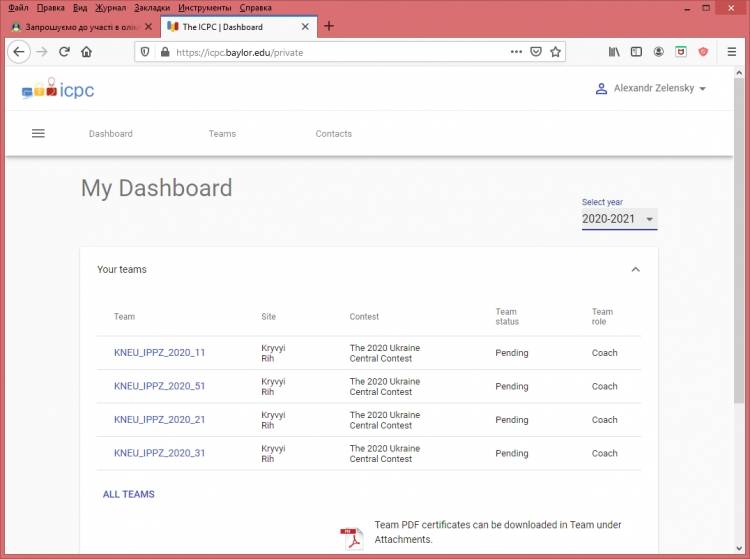Open the Contacts navigation tab
This screenshot has height=559, width=750.
333,134
